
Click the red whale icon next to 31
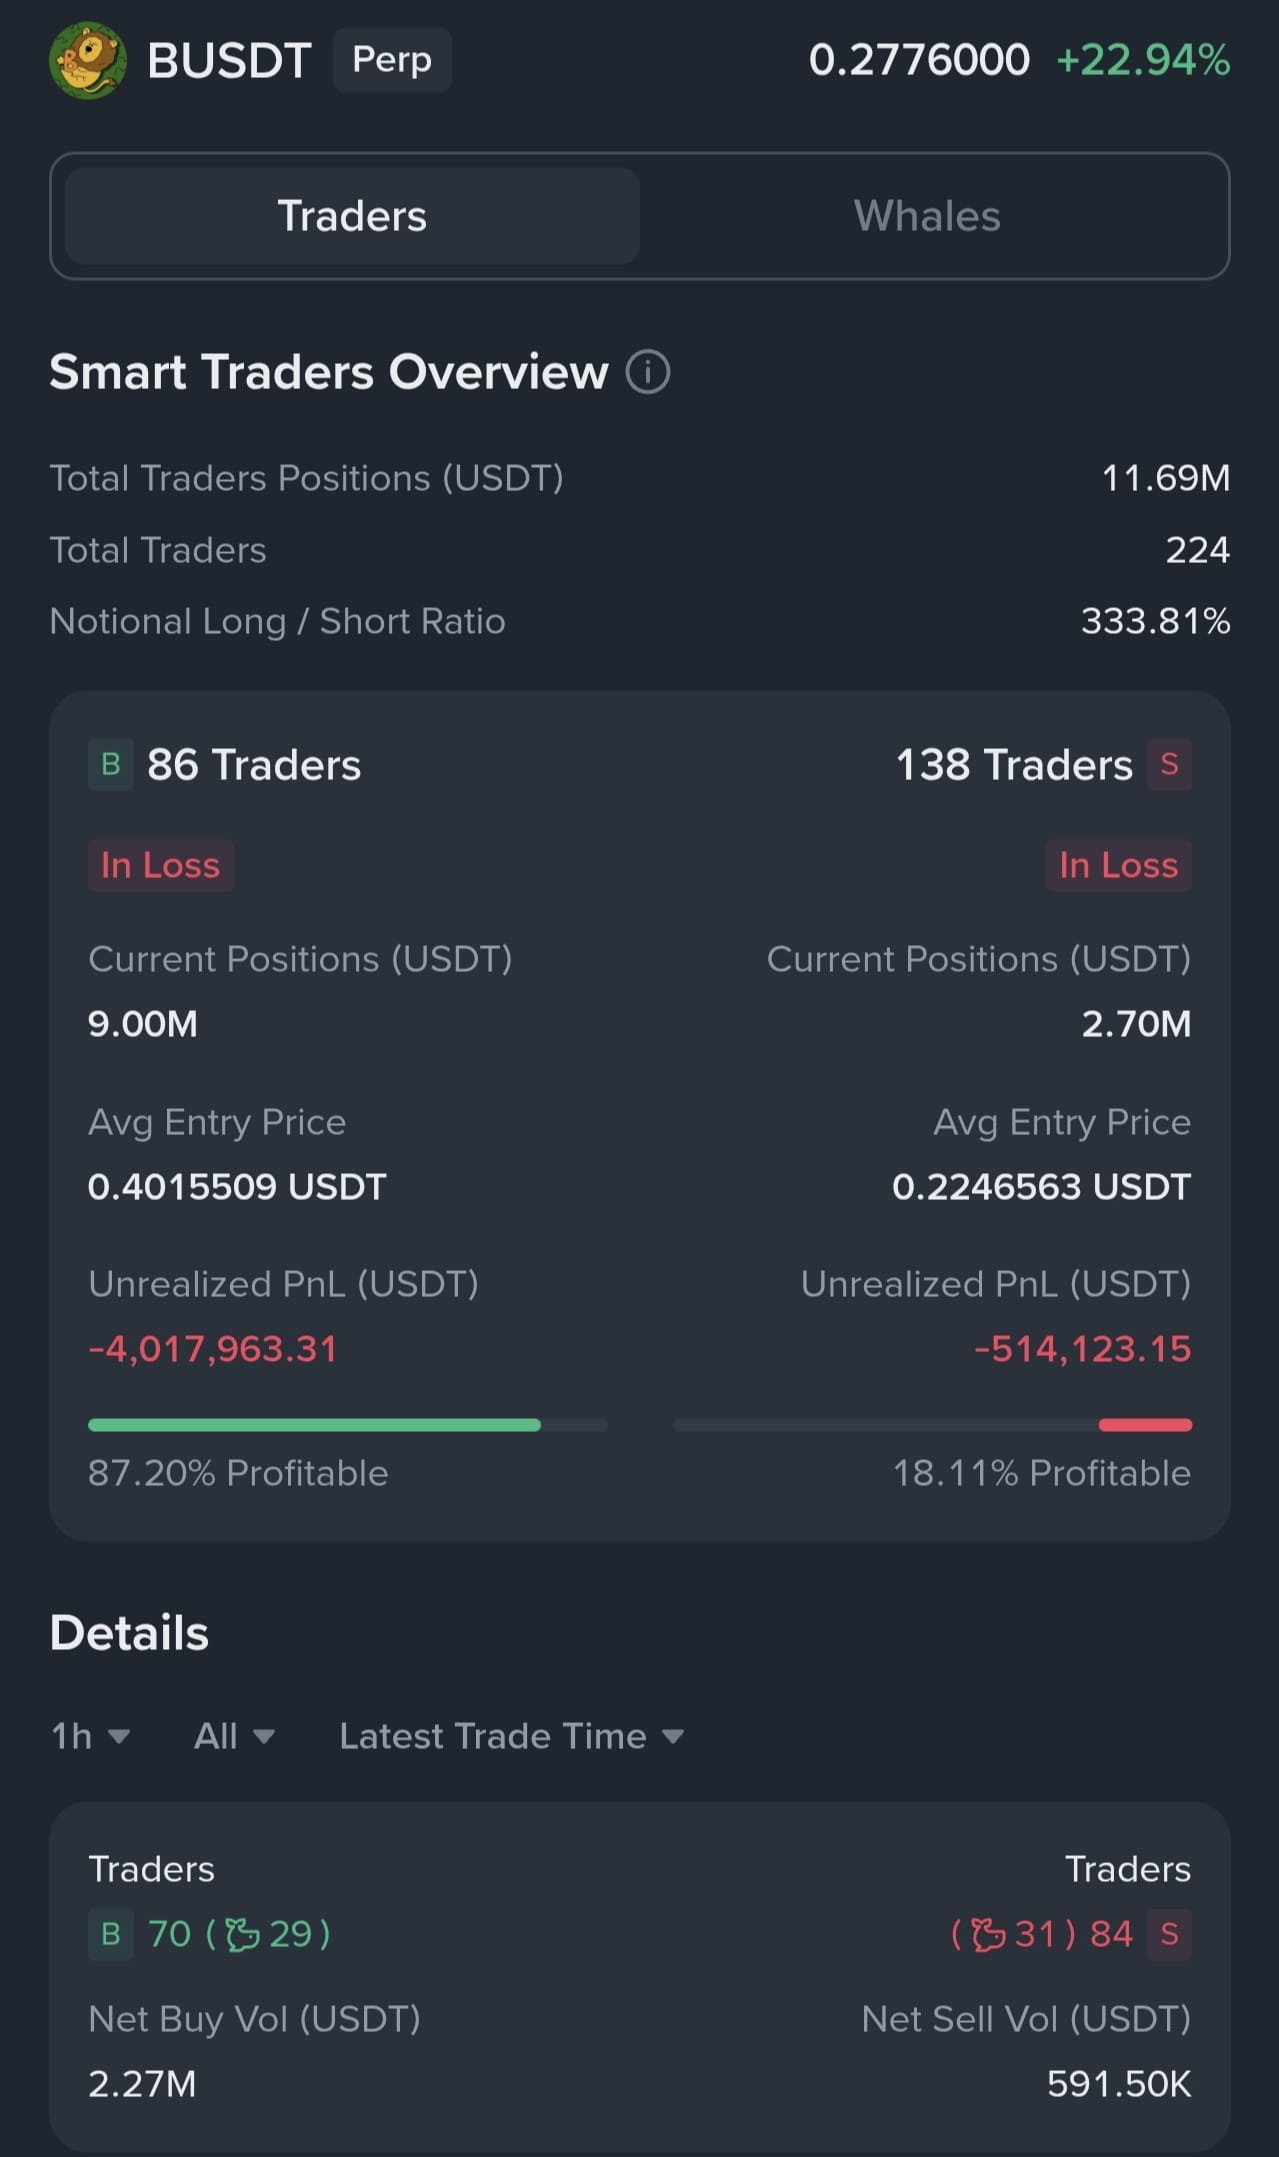(988, 1934)
